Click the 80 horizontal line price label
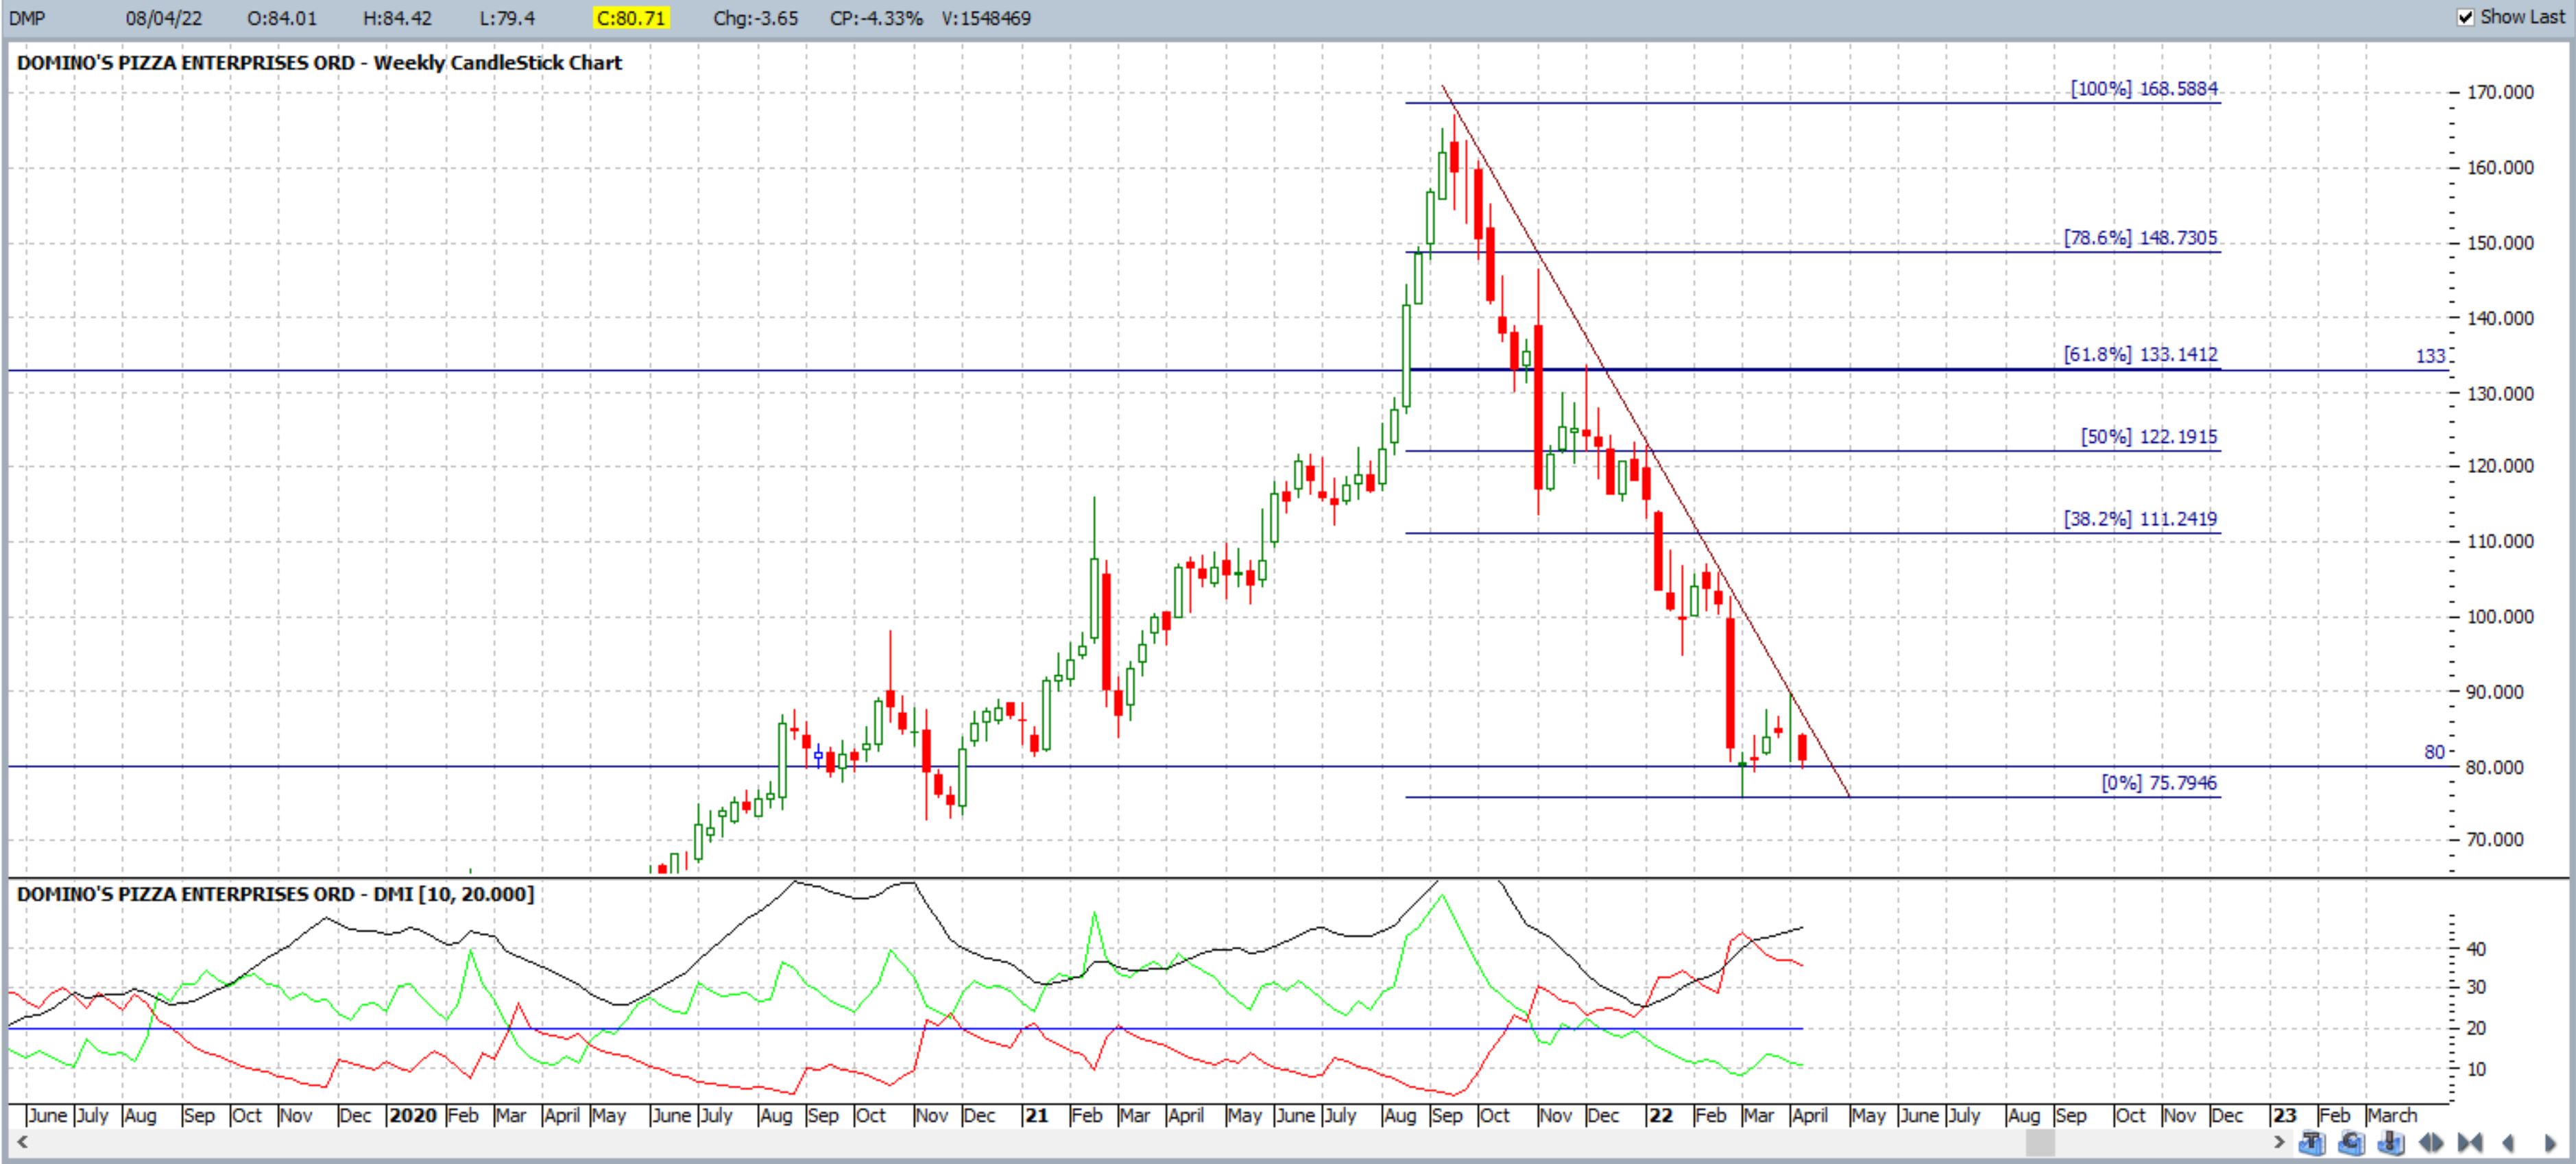 coord(2434,752)
